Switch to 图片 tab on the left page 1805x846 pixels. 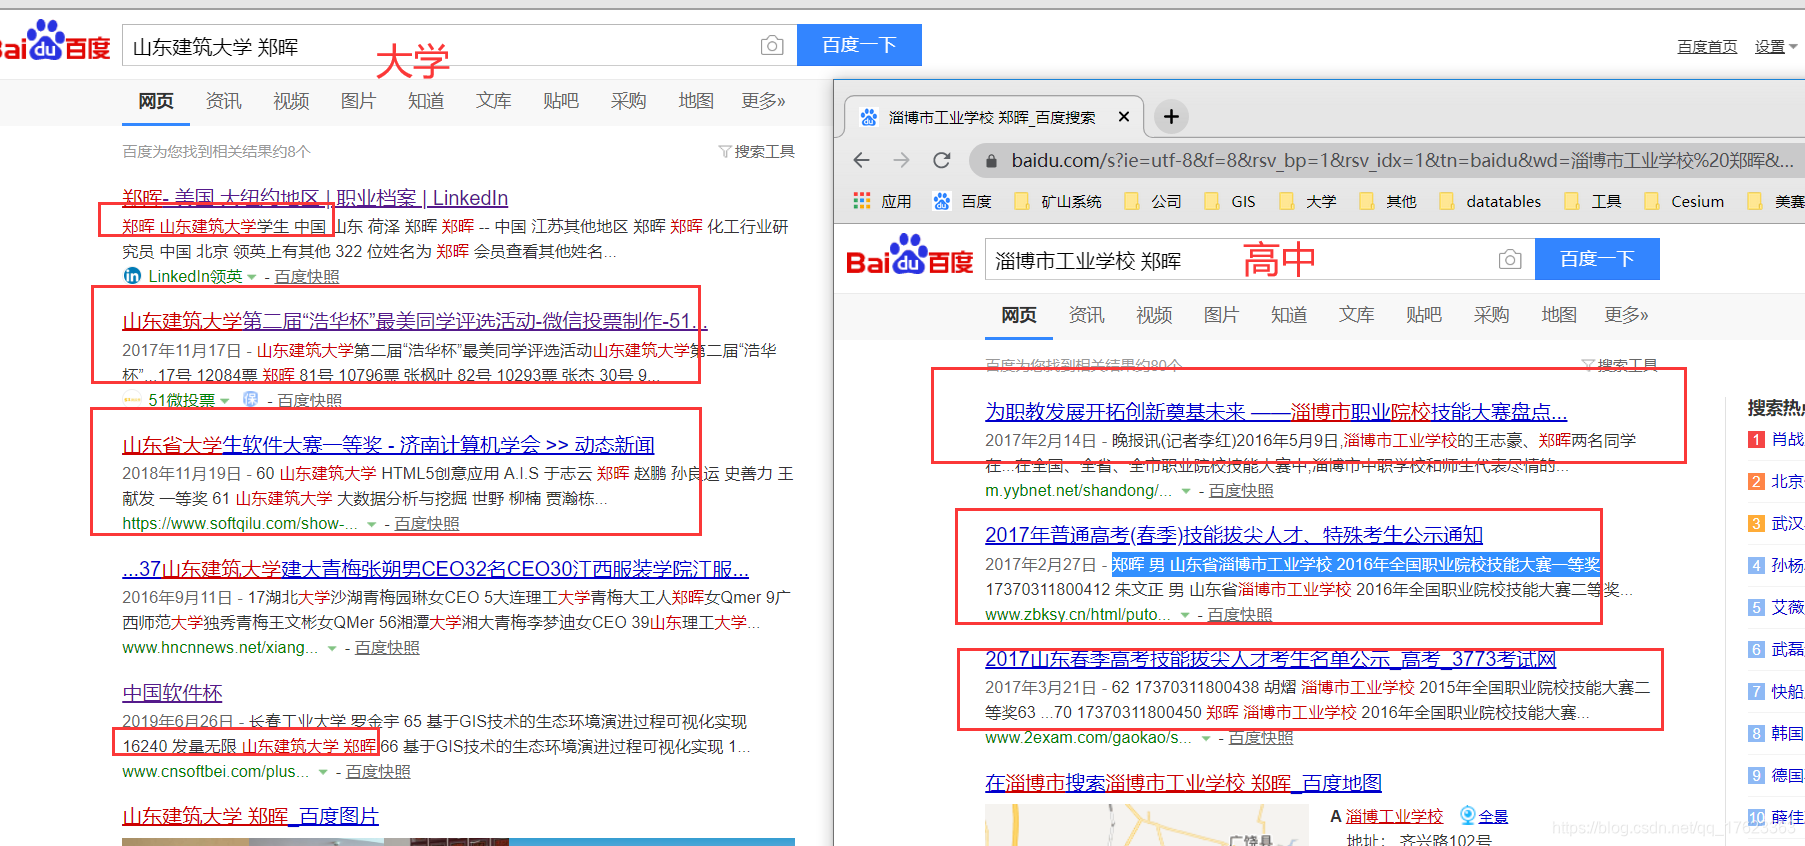tap(358, 101)
